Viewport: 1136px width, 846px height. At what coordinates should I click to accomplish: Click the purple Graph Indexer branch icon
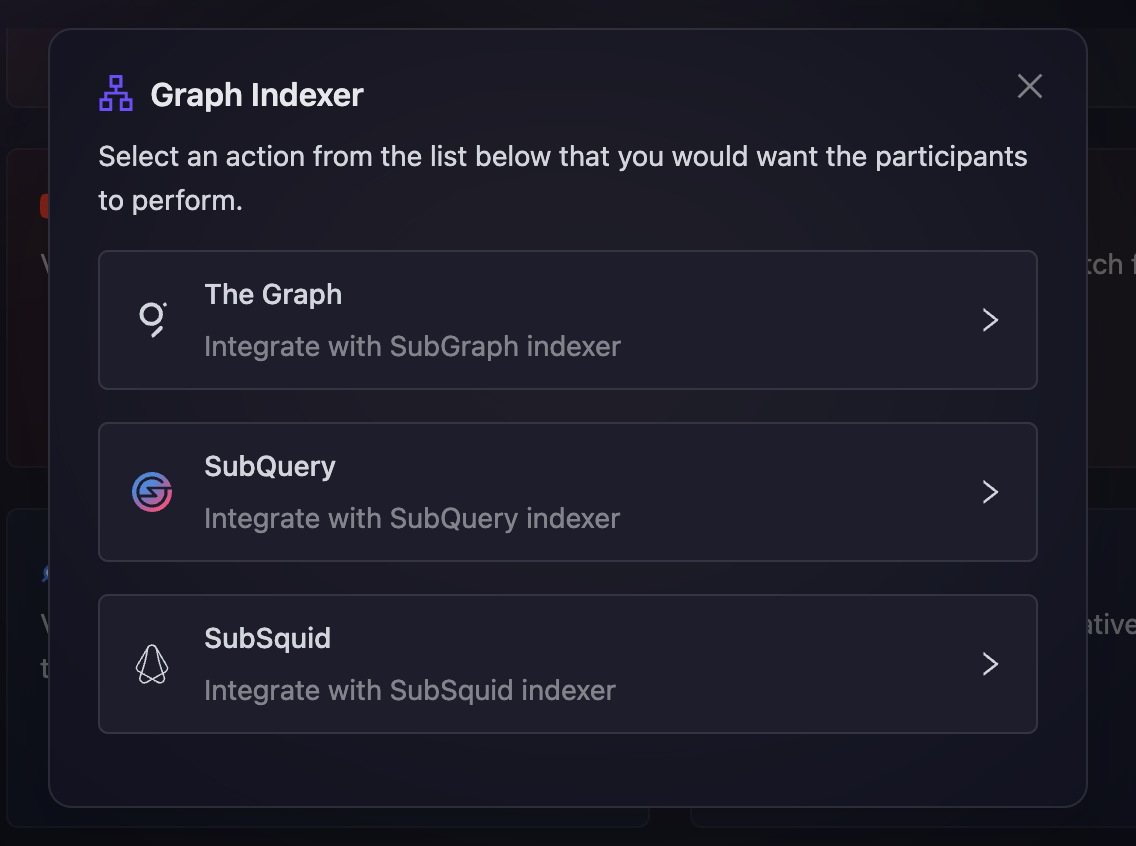pos(114,92)
